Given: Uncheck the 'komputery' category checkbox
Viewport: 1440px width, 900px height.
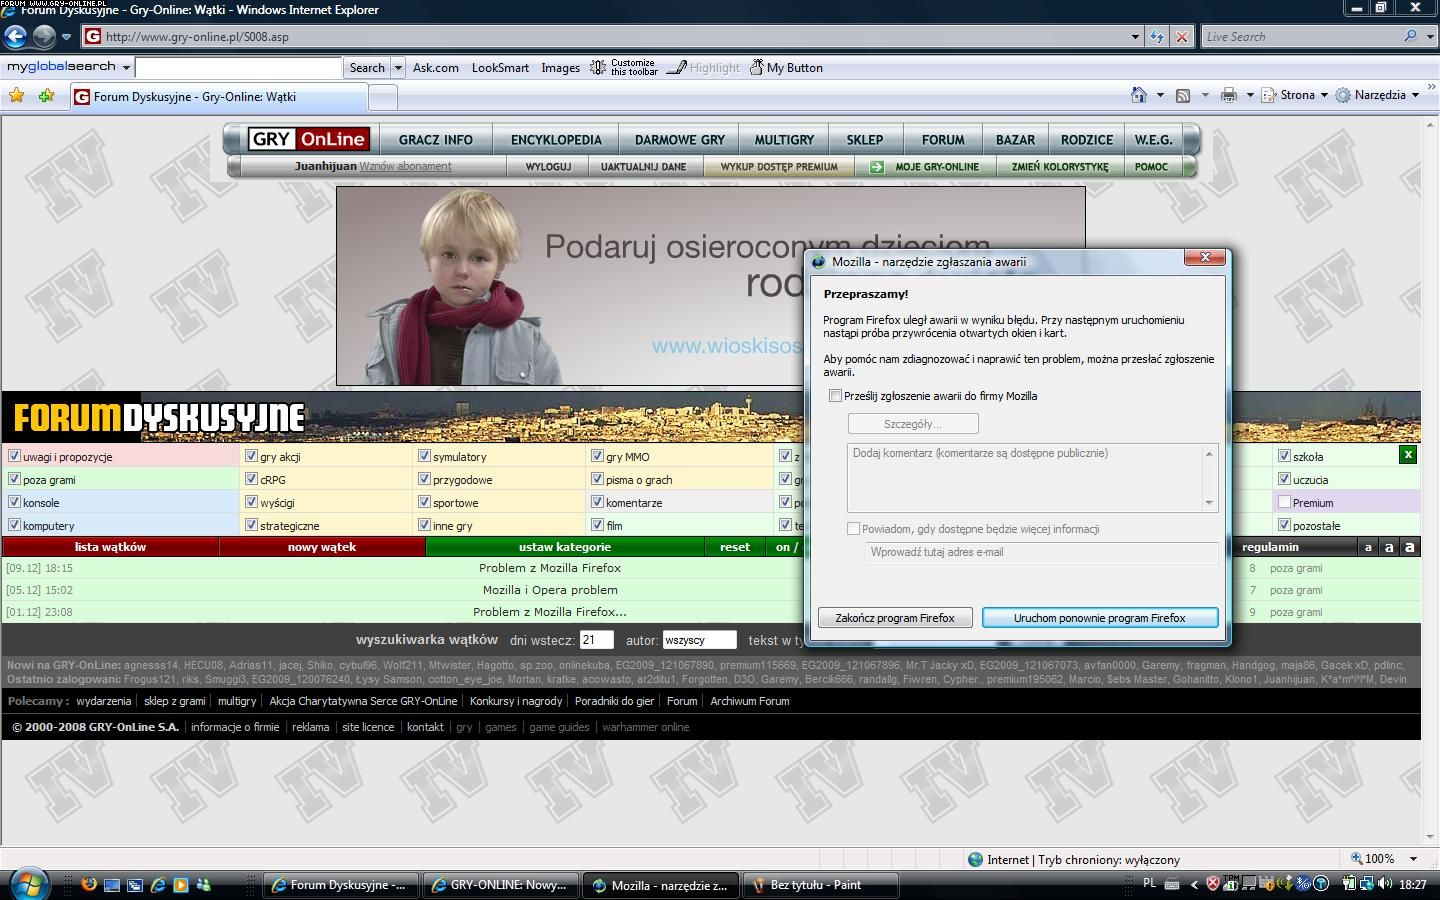Looking at the screenshot, I should click(x=14, y=525).
